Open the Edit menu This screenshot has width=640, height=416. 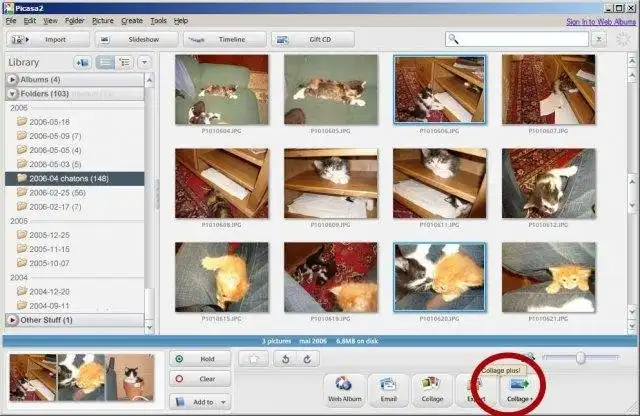30,21
